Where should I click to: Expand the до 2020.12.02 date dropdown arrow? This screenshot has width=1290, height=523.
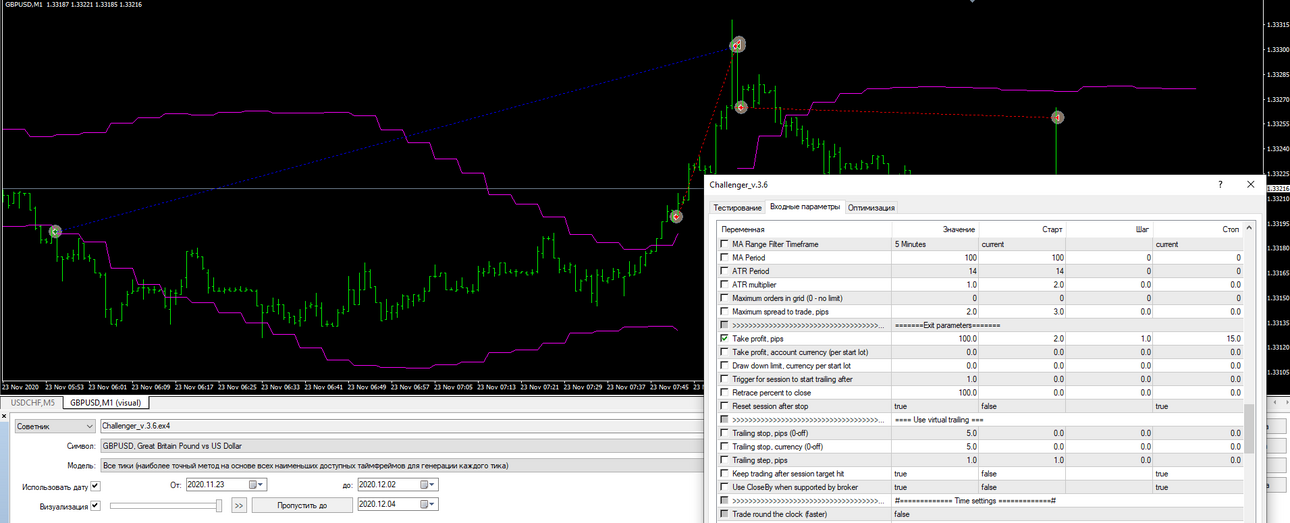click(x=430, y=485)
